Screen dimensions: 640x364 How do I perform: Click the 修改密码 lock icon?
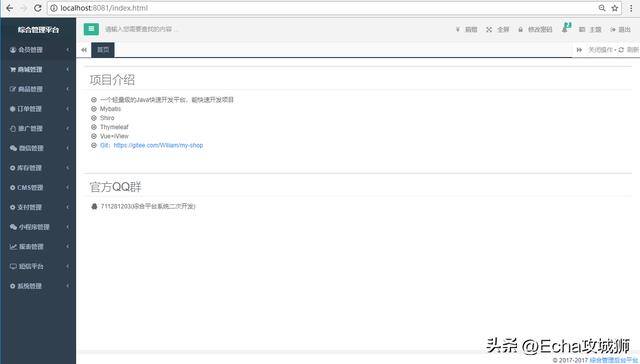coord(520,29)
